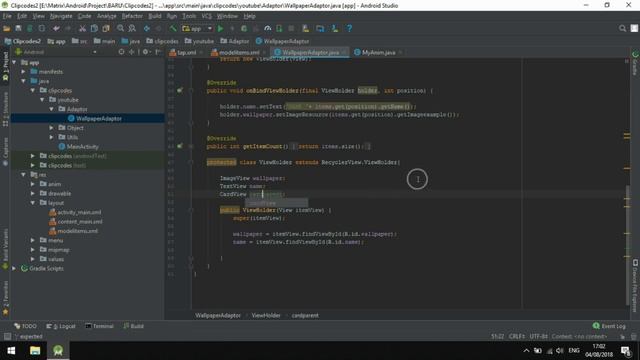Click the Save All toolbar icon
This screenshot has height=360, width=640.
click(x=18, y=29)
